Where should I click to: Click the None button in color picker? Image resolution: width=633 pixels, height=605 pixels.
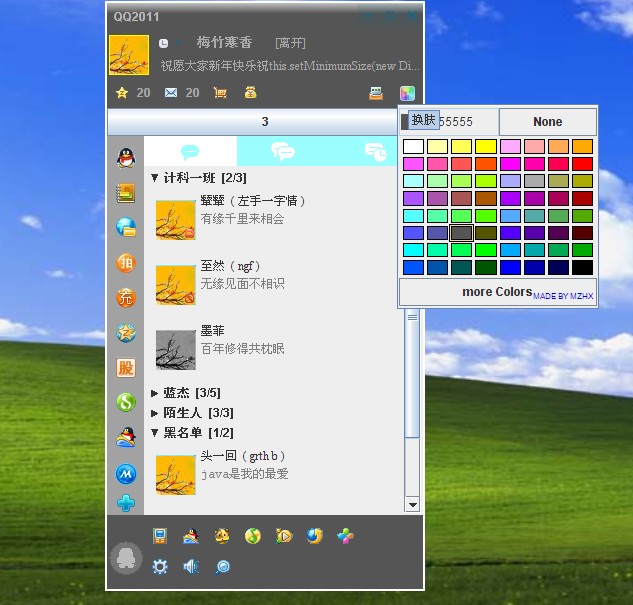pos(547,122)
